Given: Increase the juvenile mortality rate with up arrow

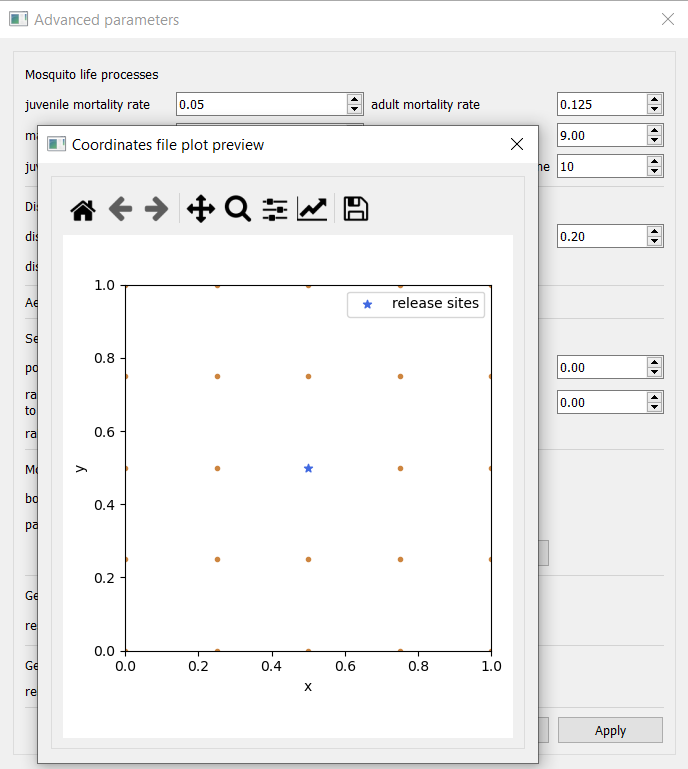Looking at the screenshot, I should pos(354,99).
